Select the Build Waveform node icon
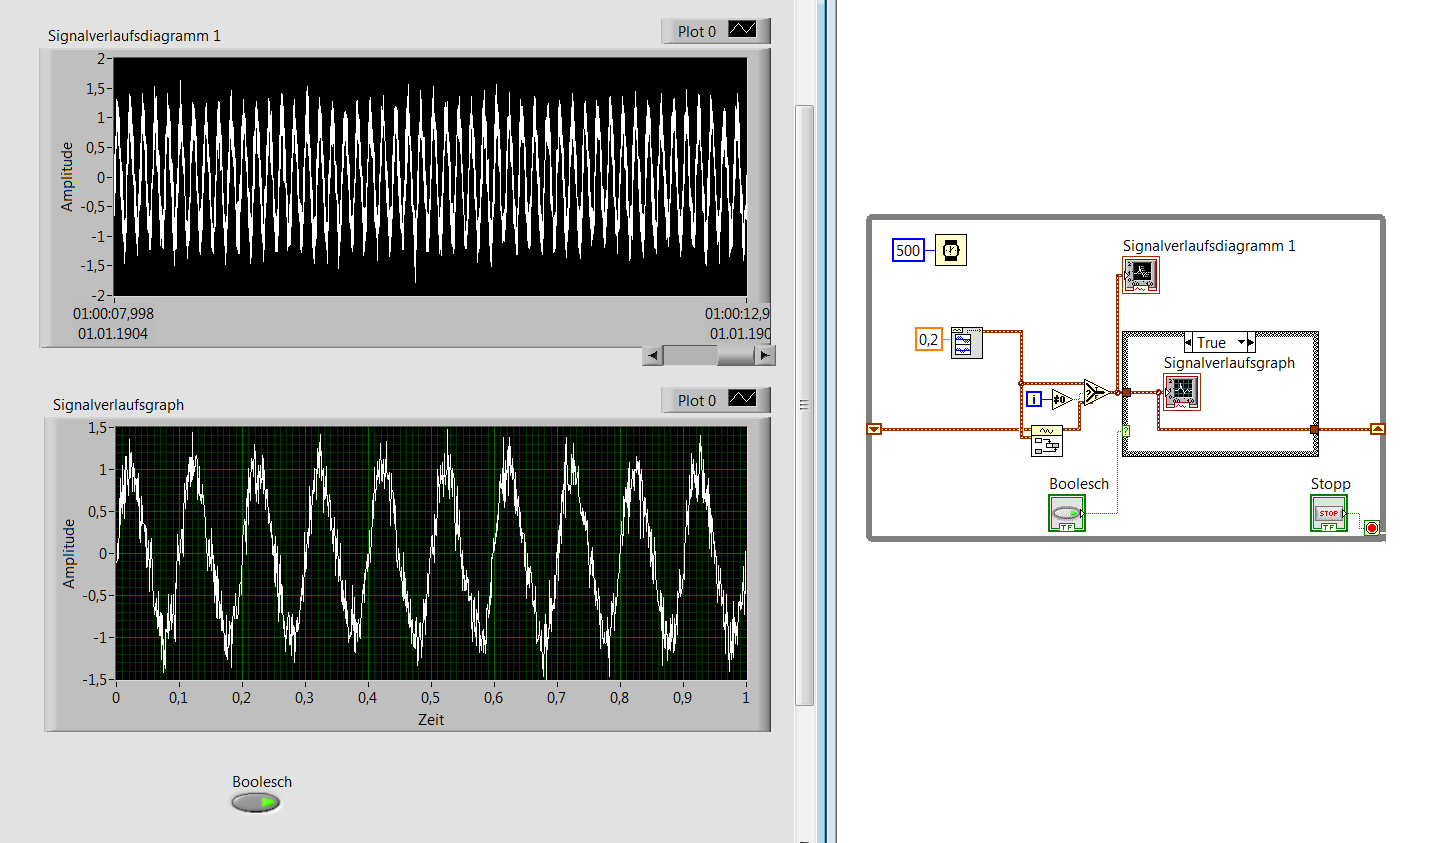 (x=1047, y=441)
